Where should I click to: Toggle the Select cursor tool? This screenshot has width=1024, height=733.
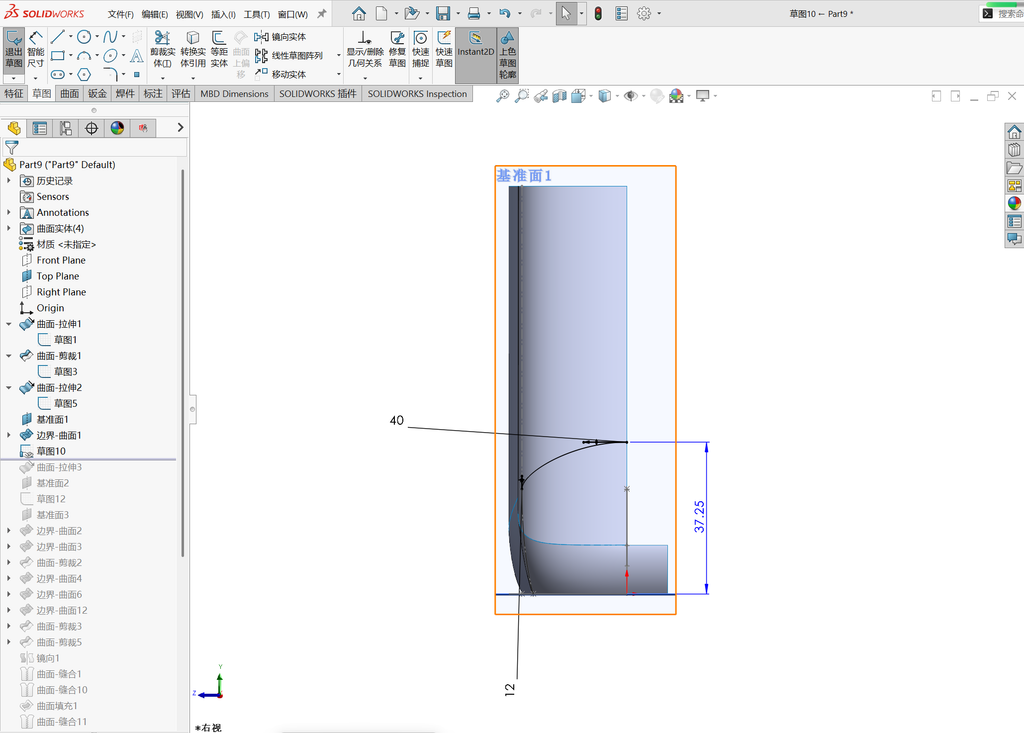566,13
